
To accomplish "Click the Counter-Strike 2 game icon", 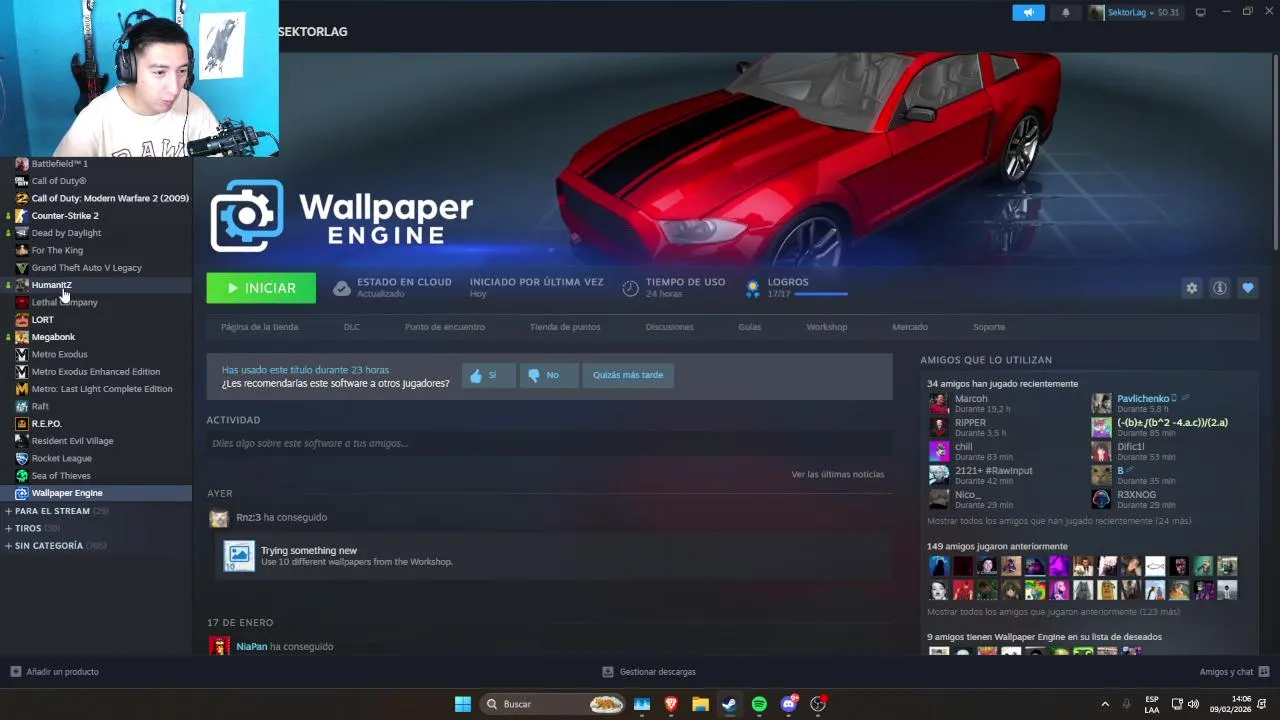I will click(x=22, y=215).
